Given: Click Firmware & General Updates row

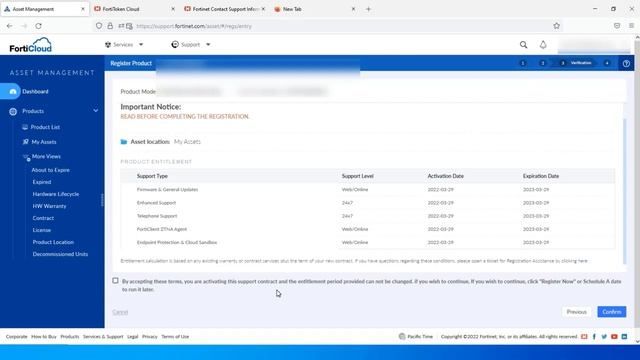Looking at the screenshot, I should (x=367, y=189).
